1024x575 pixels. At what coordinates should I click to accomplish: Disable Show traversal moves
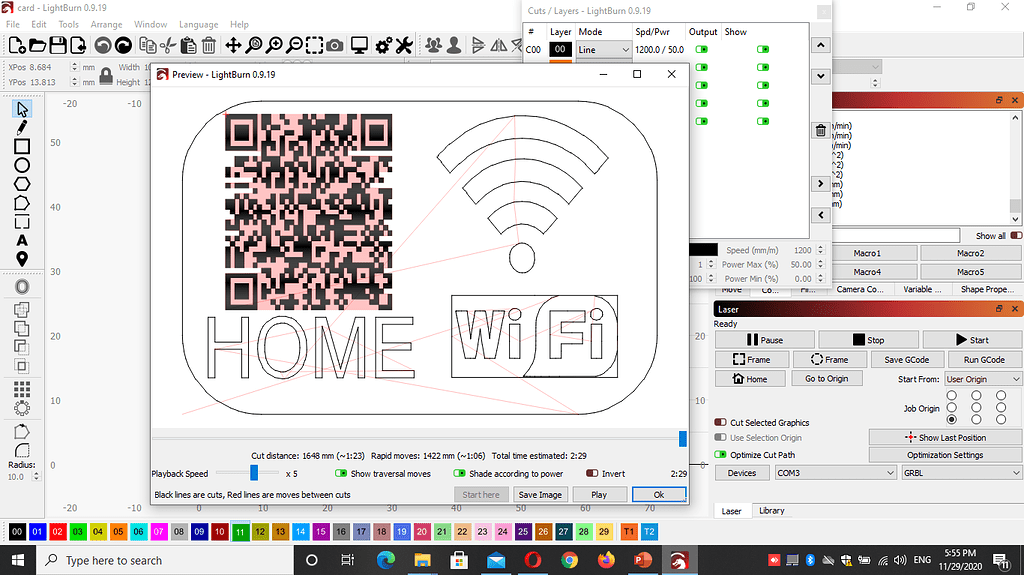point(341,473)
